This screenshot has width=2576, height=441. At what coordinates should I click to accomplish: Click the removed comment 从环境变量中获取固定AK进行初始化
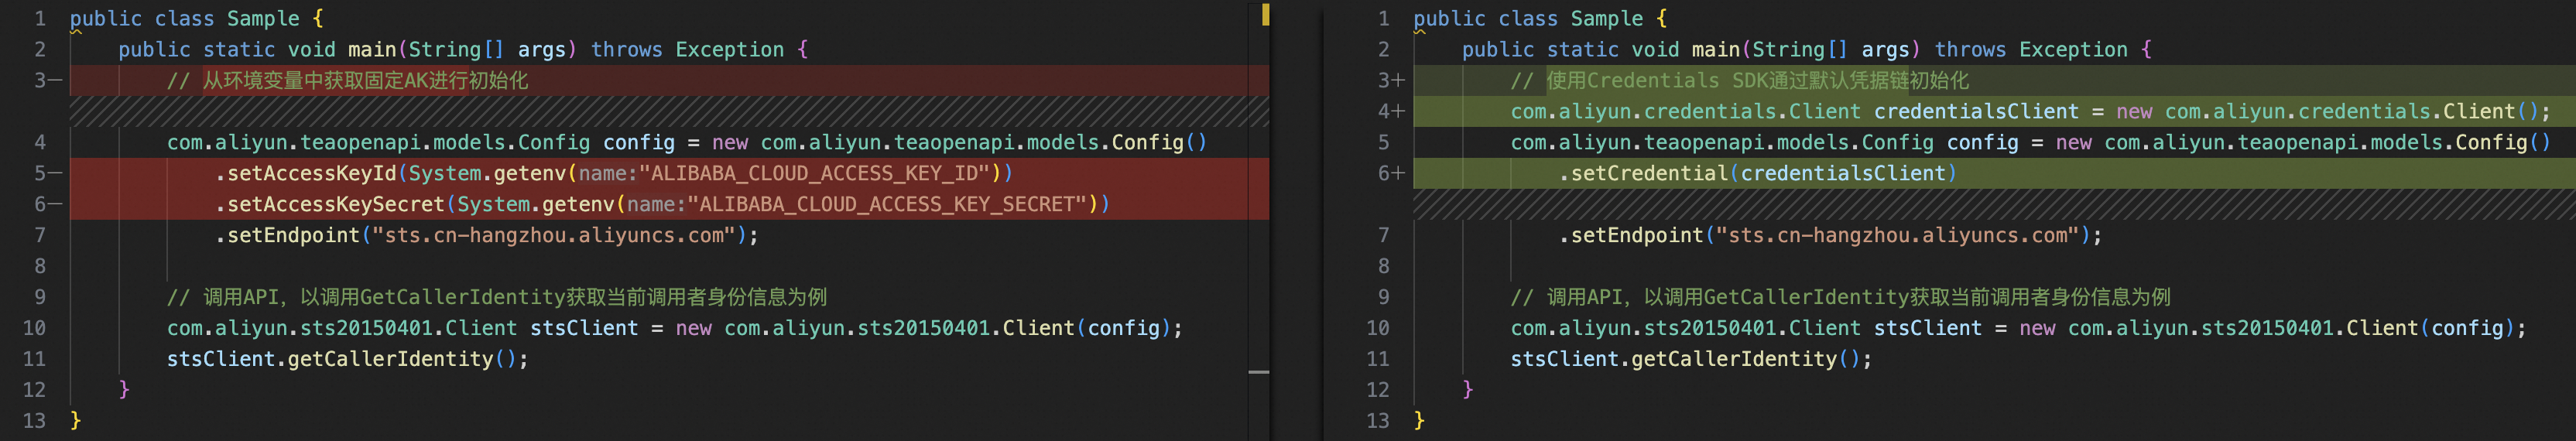click(347, 81)
